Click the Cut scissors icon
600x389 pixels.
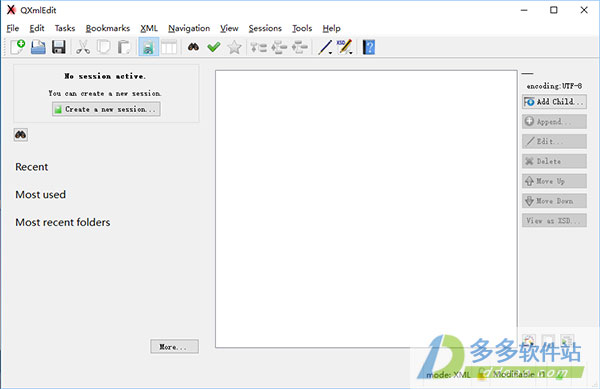(83, 47)
